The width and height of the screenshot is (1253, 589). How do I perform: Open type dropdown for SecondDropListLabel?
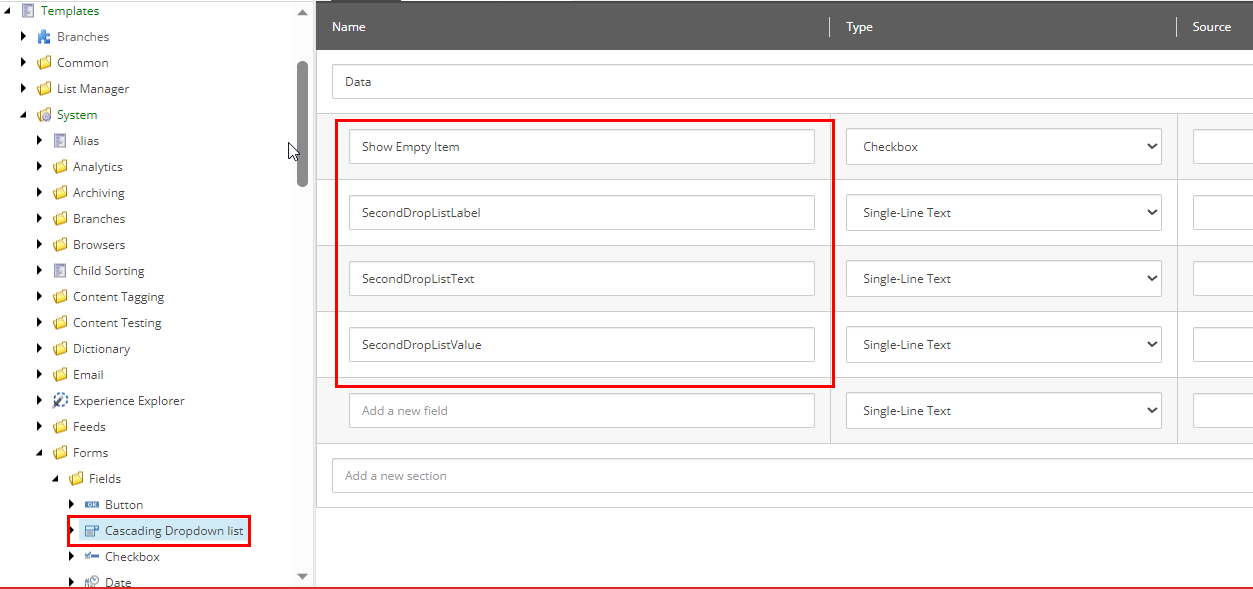[1003, 213]
